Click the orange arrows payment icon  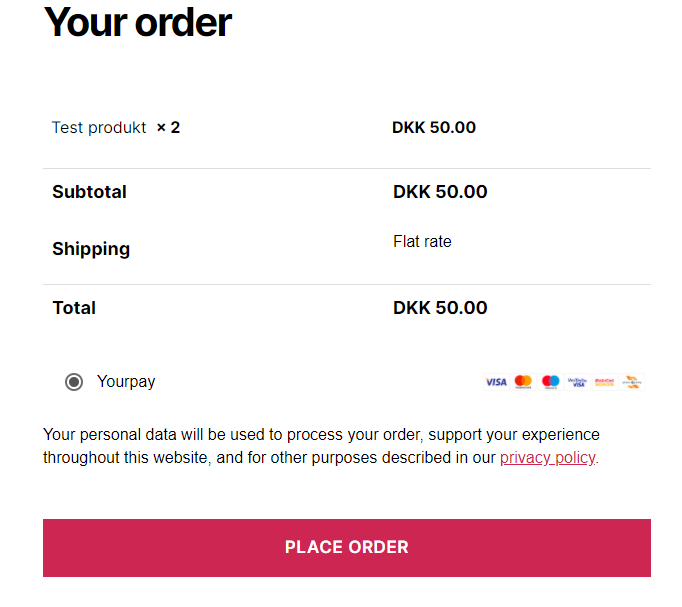[632, 382]
